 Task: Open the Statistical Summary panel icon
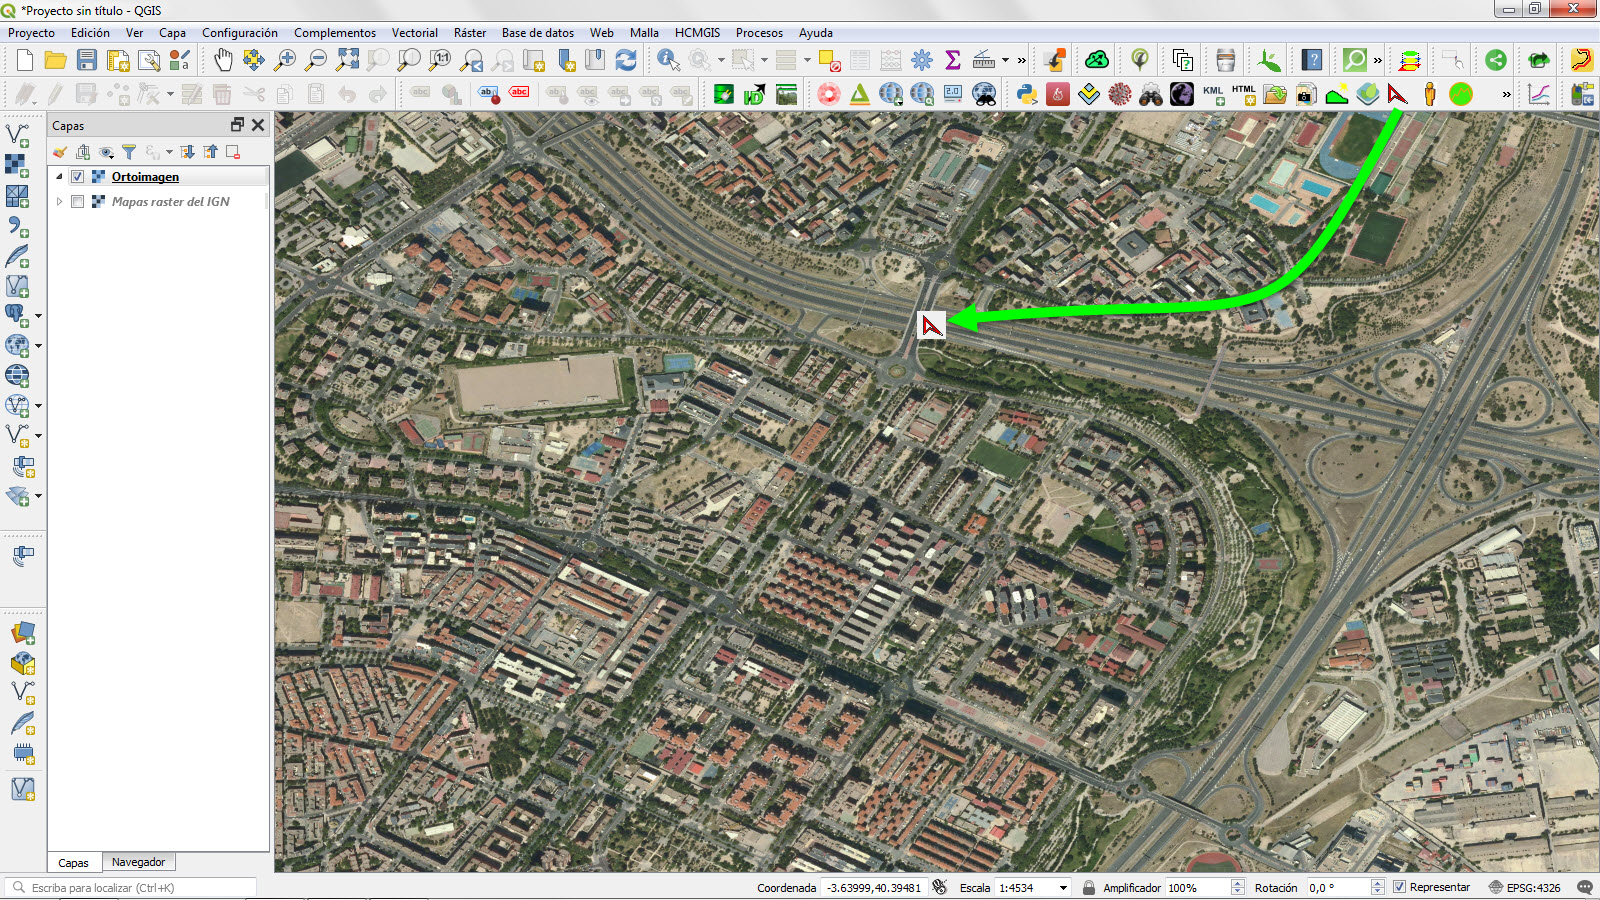(x=953, y=60)
